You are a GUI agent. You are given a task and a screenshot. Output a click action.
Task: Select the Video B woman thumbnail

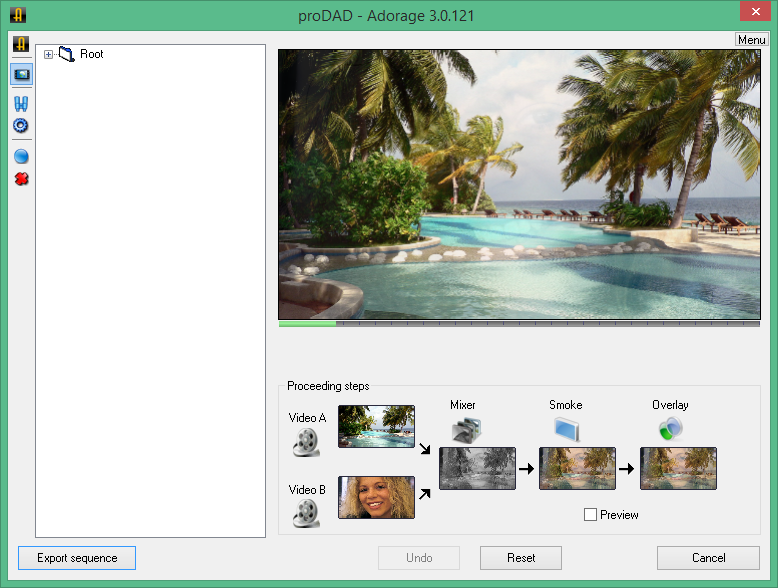[x=376, y=497]
